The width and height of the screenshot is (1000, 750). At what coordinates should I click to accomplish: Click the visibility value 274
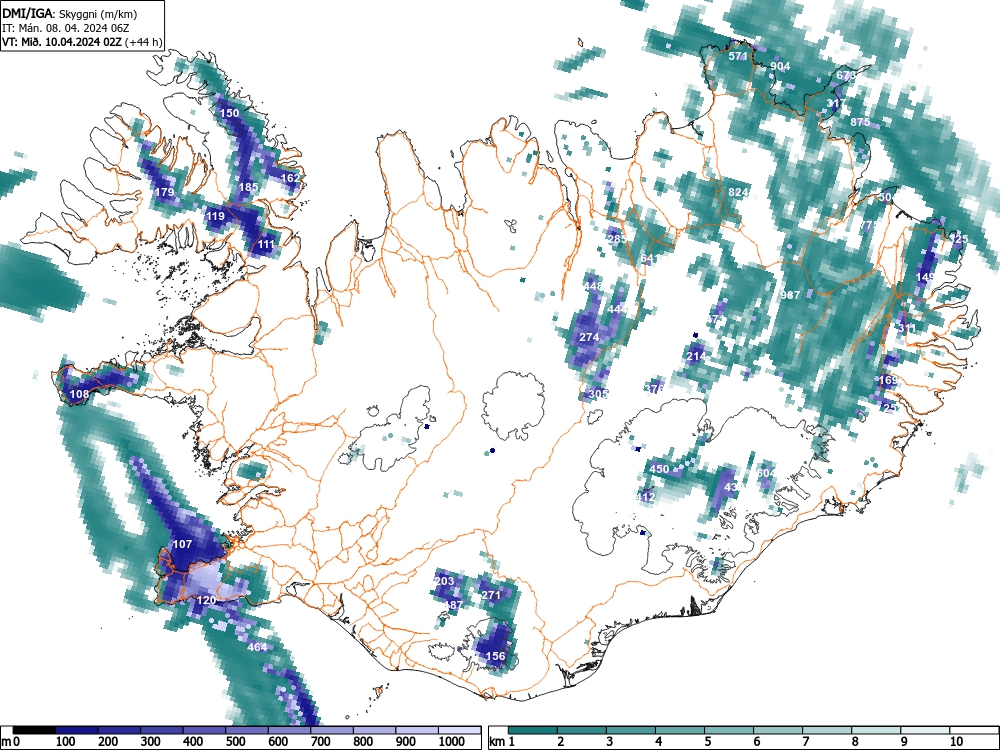click(x=589, y=337)
